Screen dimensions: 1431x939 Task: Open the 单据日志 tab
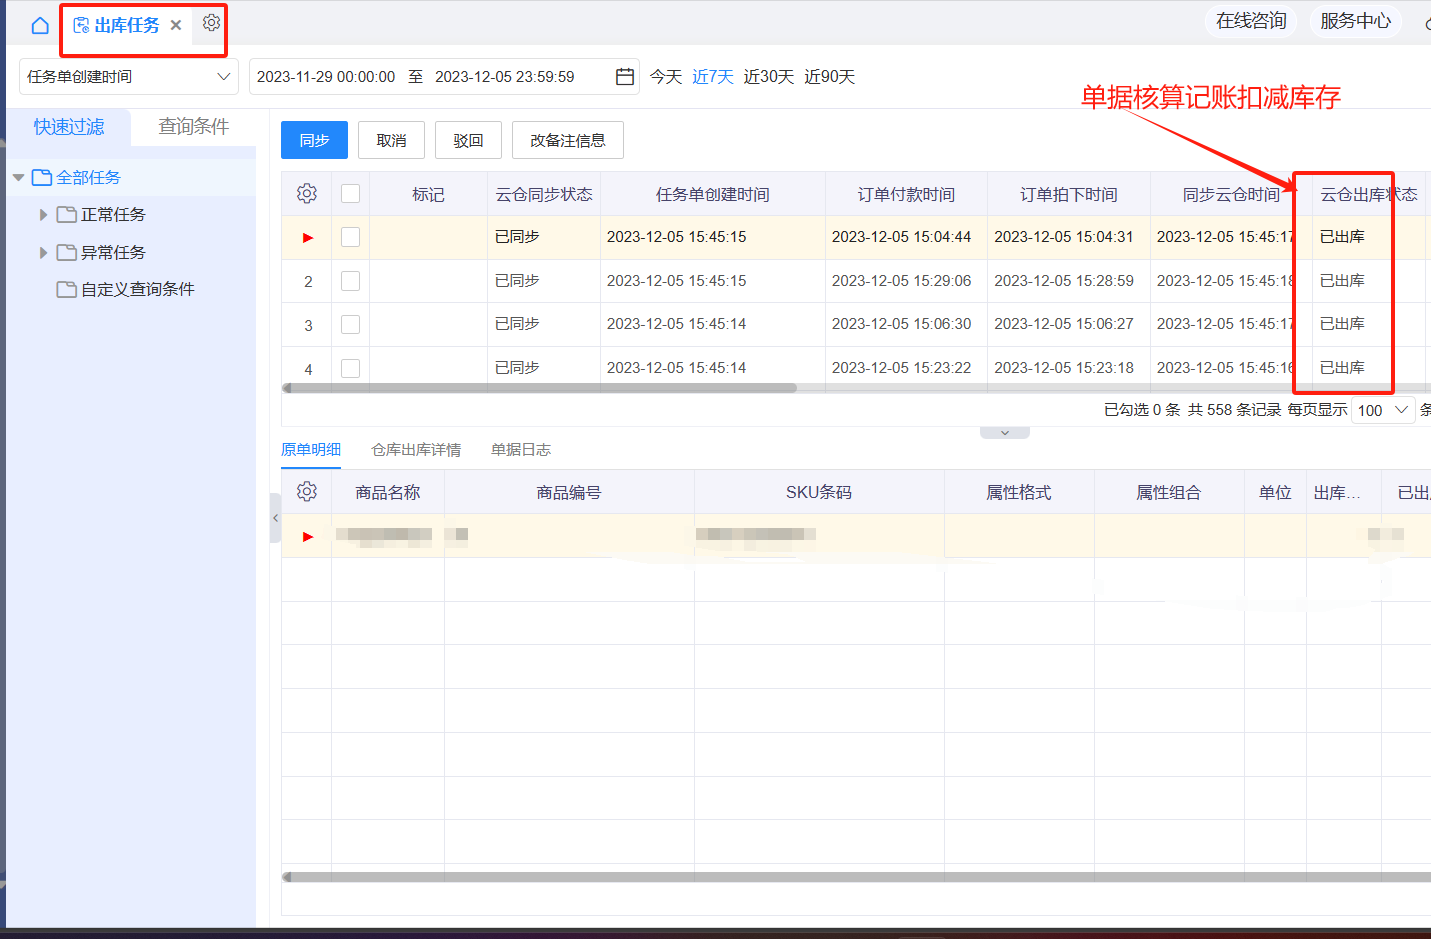click(521, 450)
